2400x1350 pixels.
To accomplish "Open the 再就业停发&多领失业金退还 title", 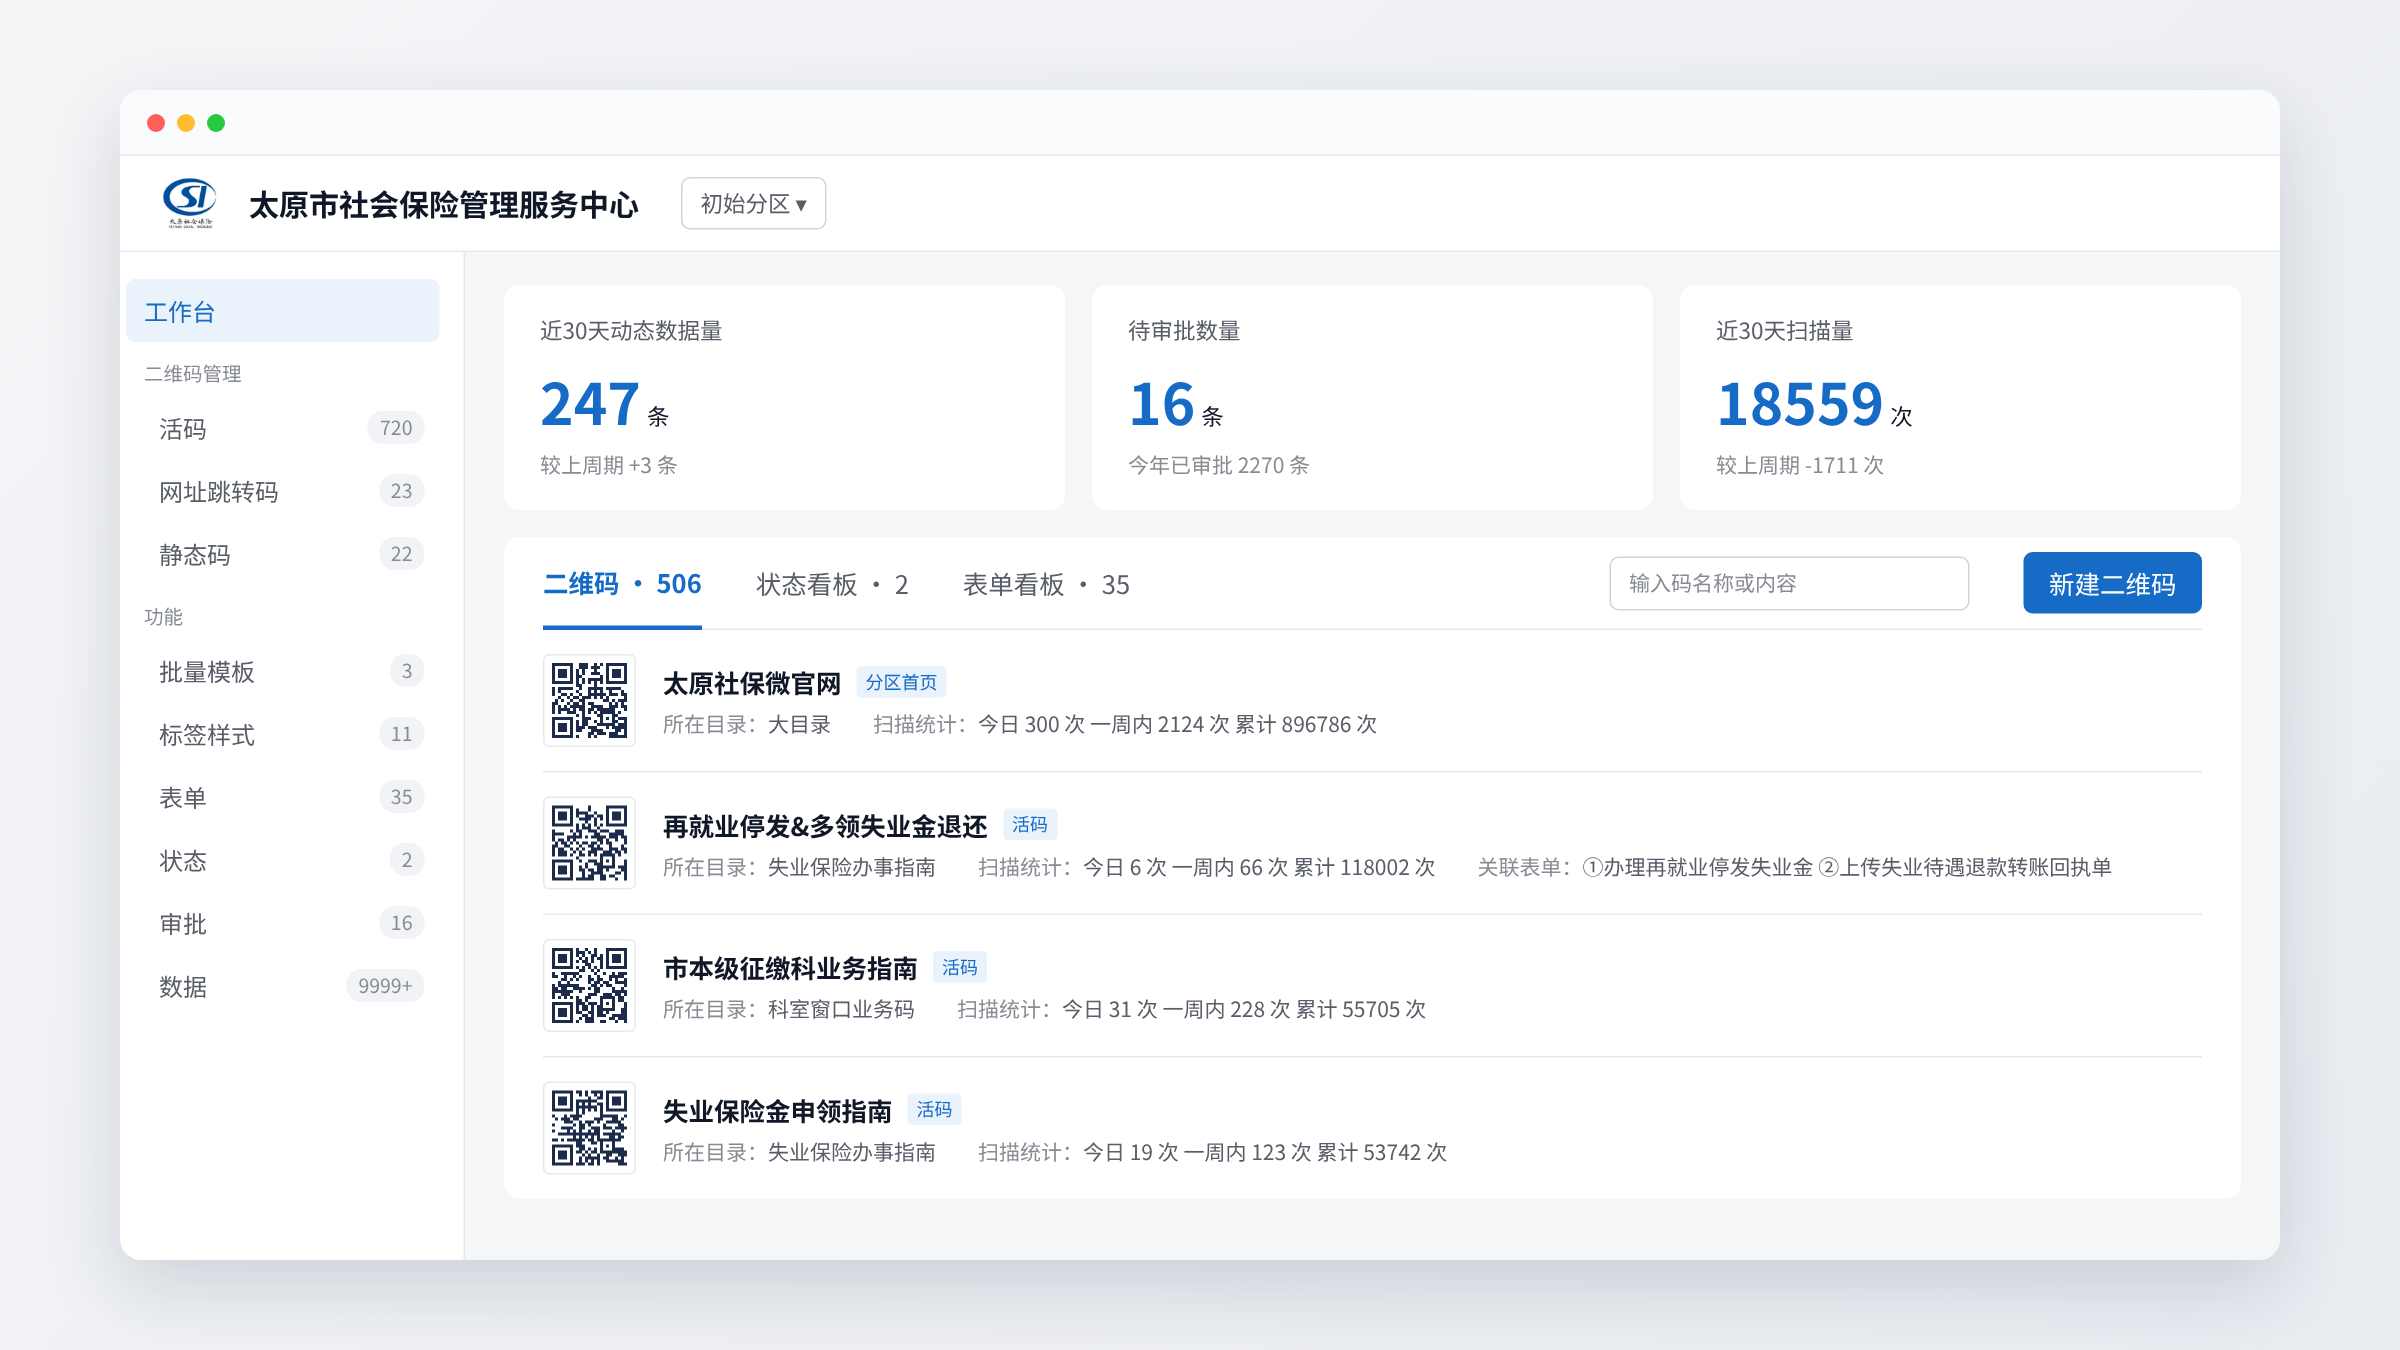I will point(825,826).
